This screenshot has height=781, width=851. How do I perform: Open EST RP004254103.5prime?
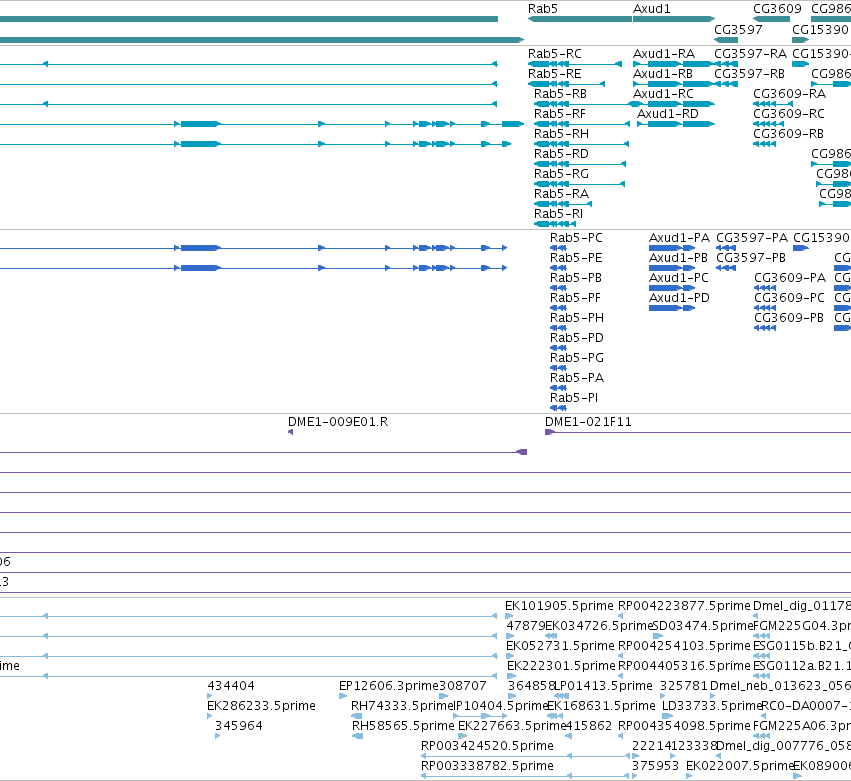(684, 646)
